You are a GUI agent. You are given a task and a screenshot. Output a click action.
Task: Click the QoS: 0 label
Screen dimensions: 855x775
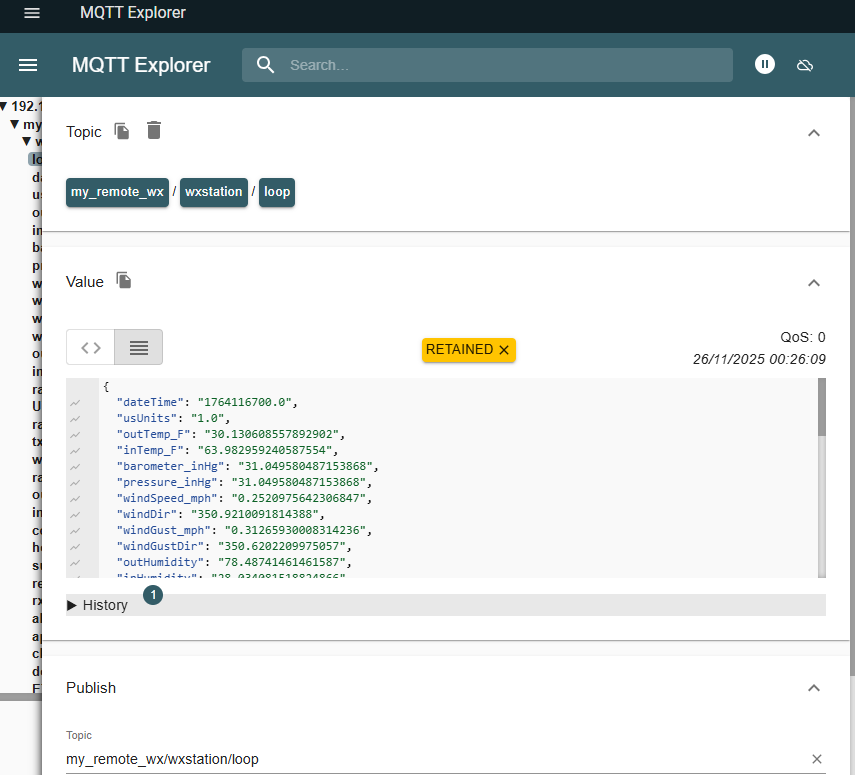click(x=803, y=337)
